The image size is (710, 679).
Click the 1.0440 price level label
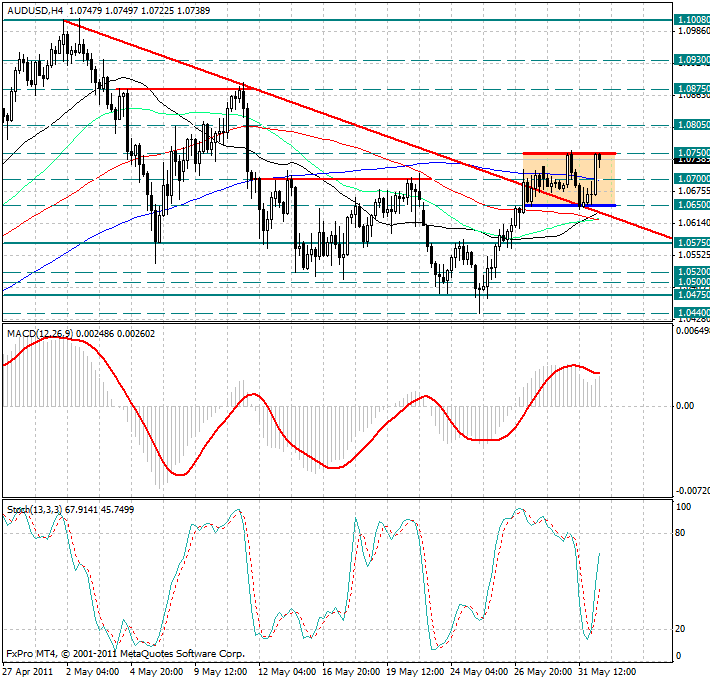692,313
